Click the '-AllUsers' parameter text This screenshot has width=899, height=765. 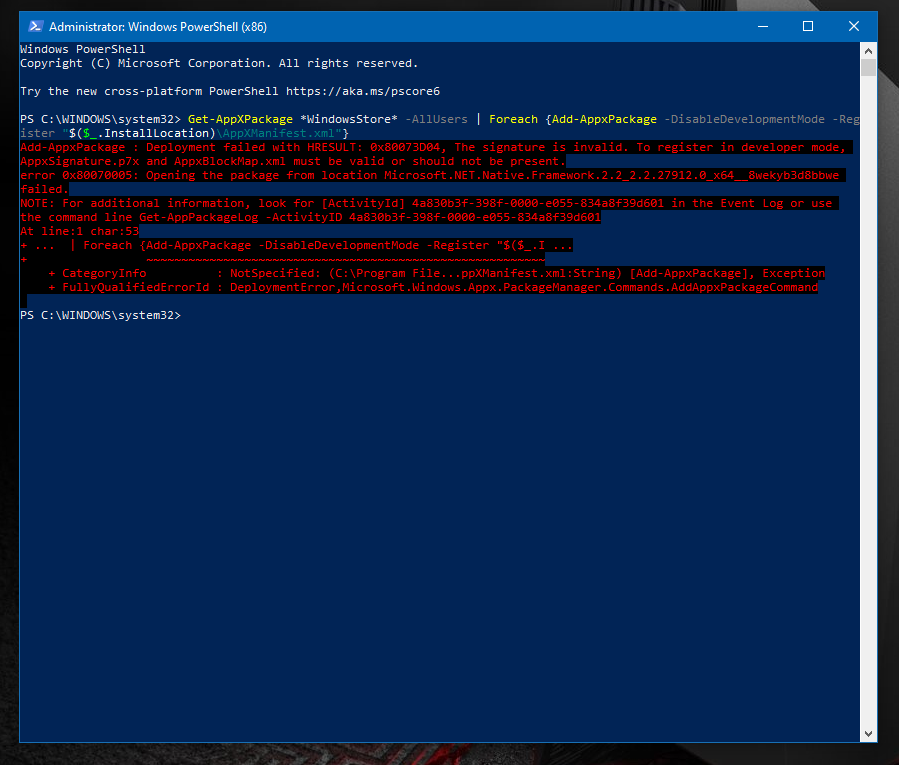click(x=436, y=119)
